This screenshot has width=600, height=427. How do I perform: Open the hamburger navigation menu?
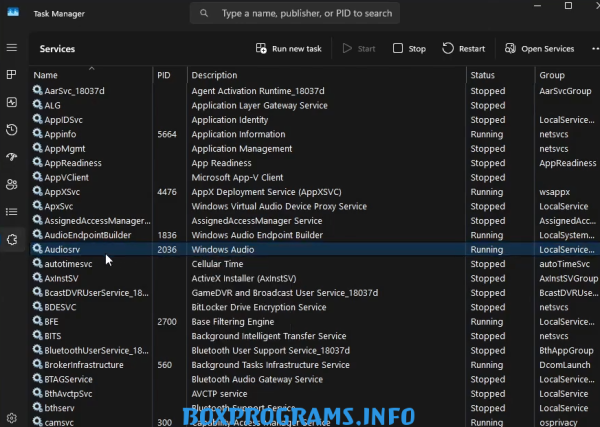tap(12, 47)
